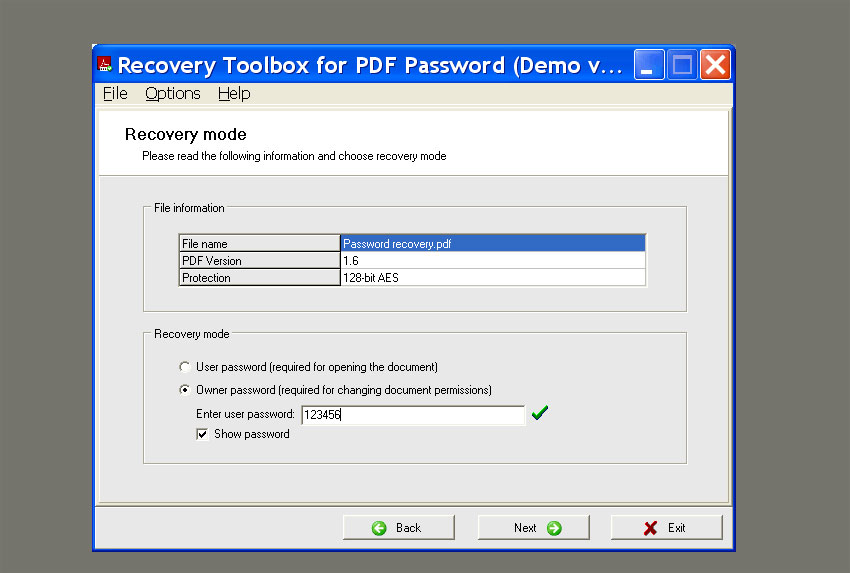
Task: Select the Password recovery.pdf file name cell
Action: (492, 243)
